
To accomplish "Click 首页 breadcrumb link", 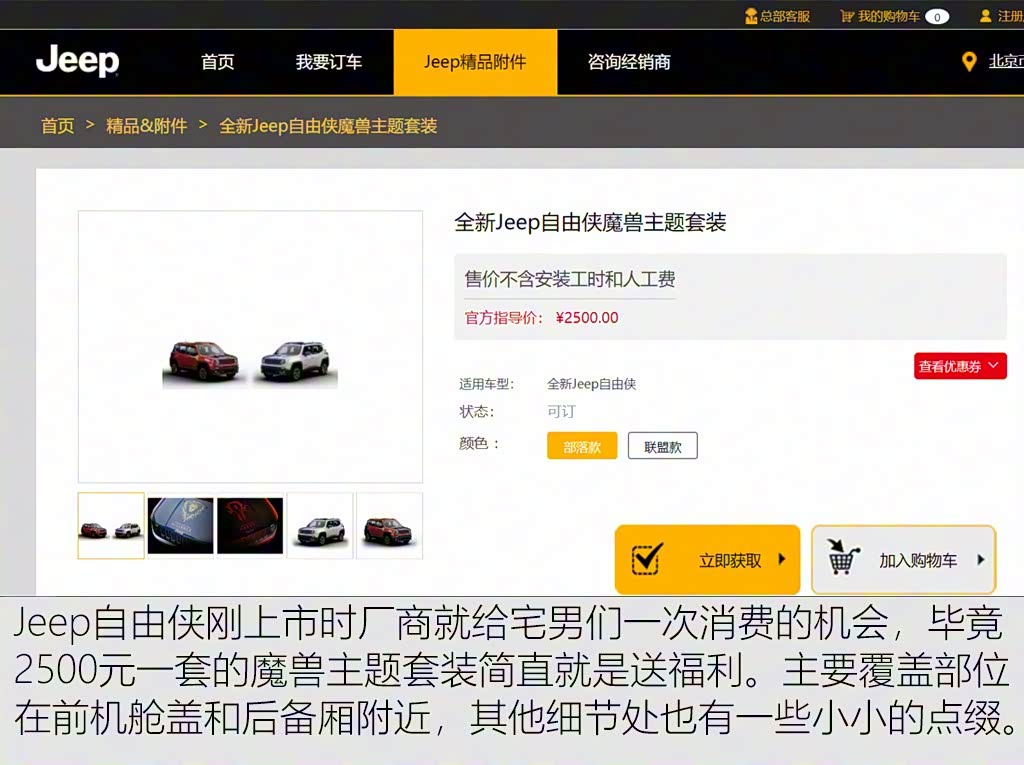I will click(x=57, y=126).
